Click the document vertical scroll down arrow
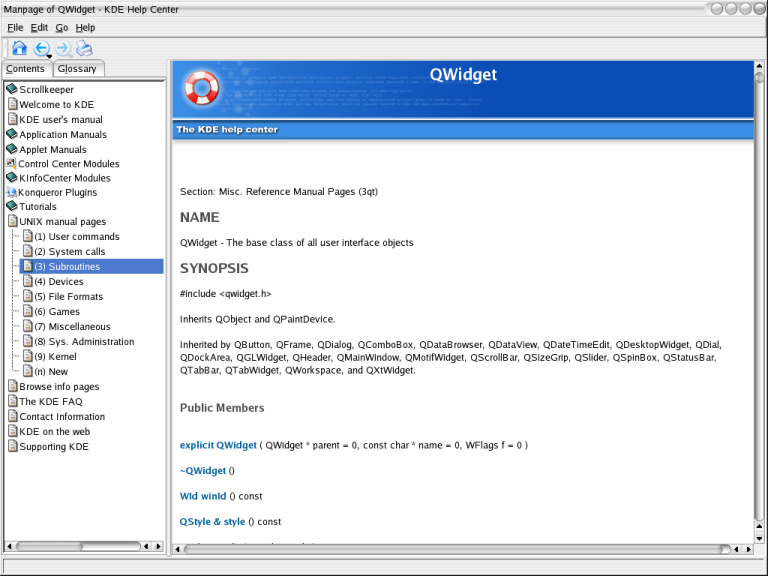 759,539
